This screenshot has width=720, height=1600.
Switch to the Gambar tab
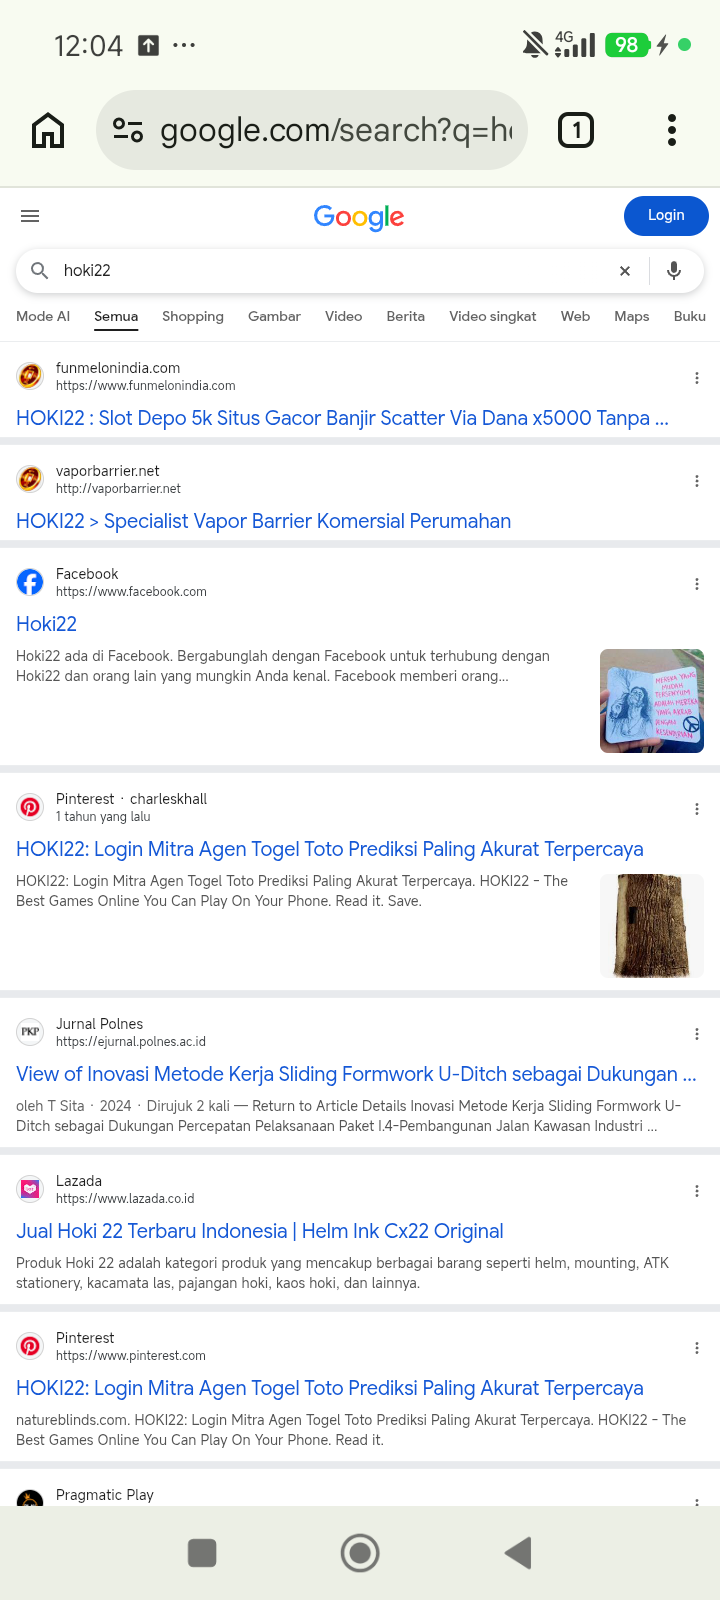(274, 316)
